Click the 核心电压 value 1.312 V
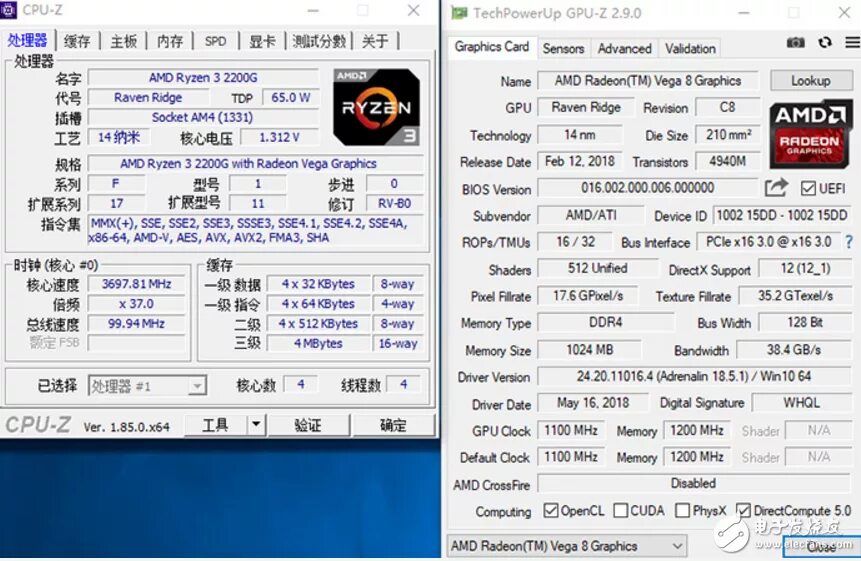The width and height of the screenshot is (861, 561). pyautogui.click(x=279, y=137)
